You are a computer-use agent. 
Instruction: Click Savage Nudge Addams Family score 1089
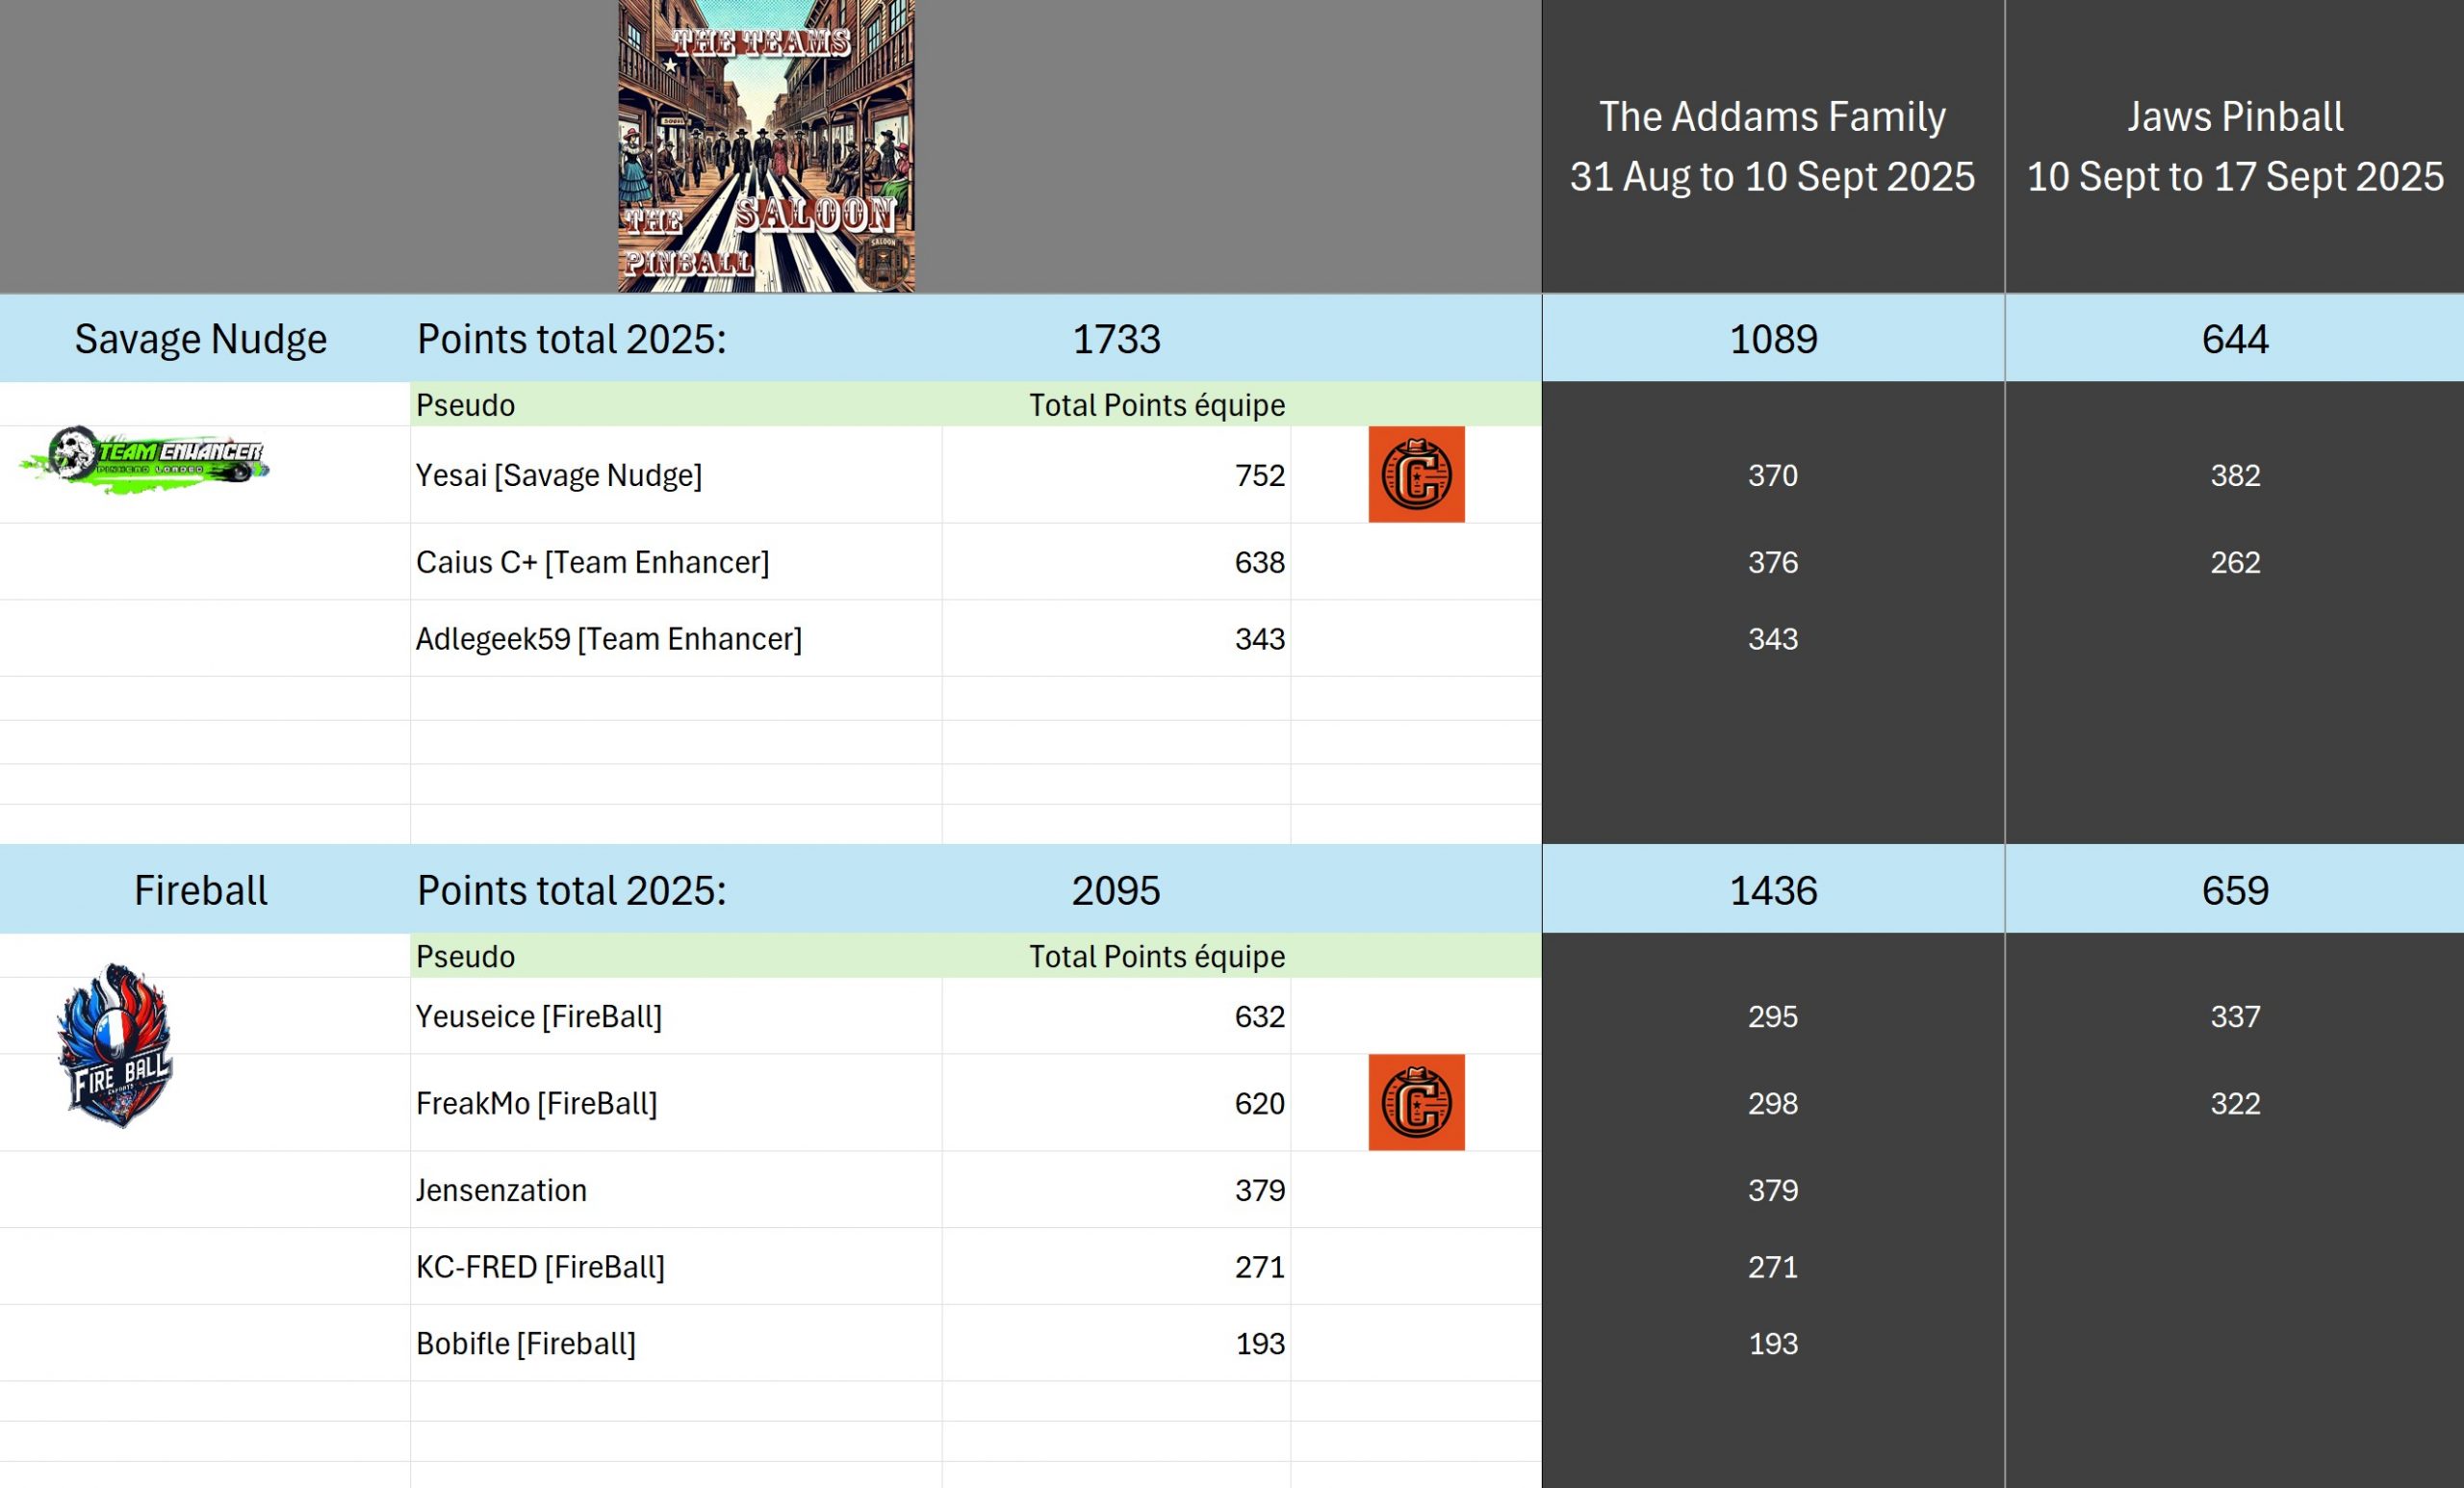coord(1773,339)
